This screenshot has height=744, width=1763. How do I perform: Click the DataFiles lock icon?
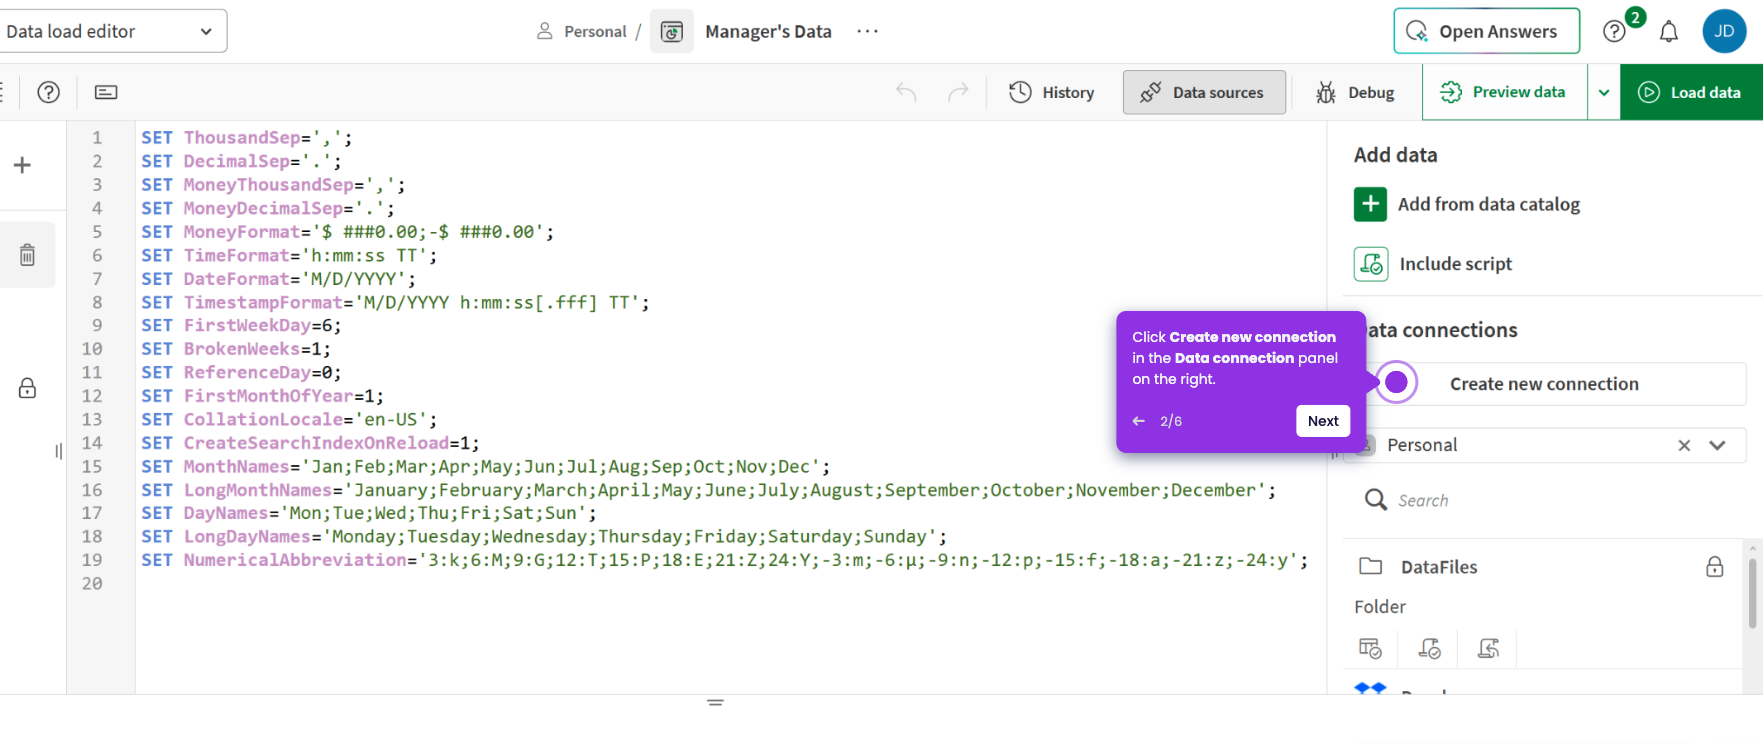(1714, 567)
